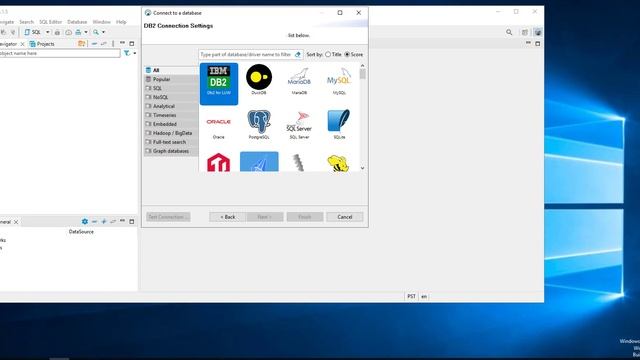Select the Hadoop / BigData category
Screen dimensions: 640x360
pyautogui.click(x=171, y=133)
